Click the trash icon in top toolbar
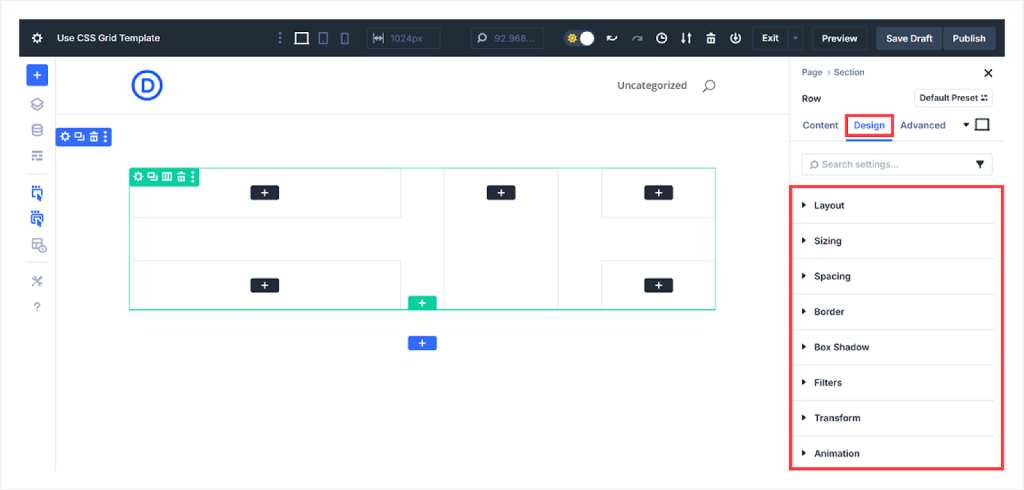This screenshot has height=490, width=1024. click(711, 38)
